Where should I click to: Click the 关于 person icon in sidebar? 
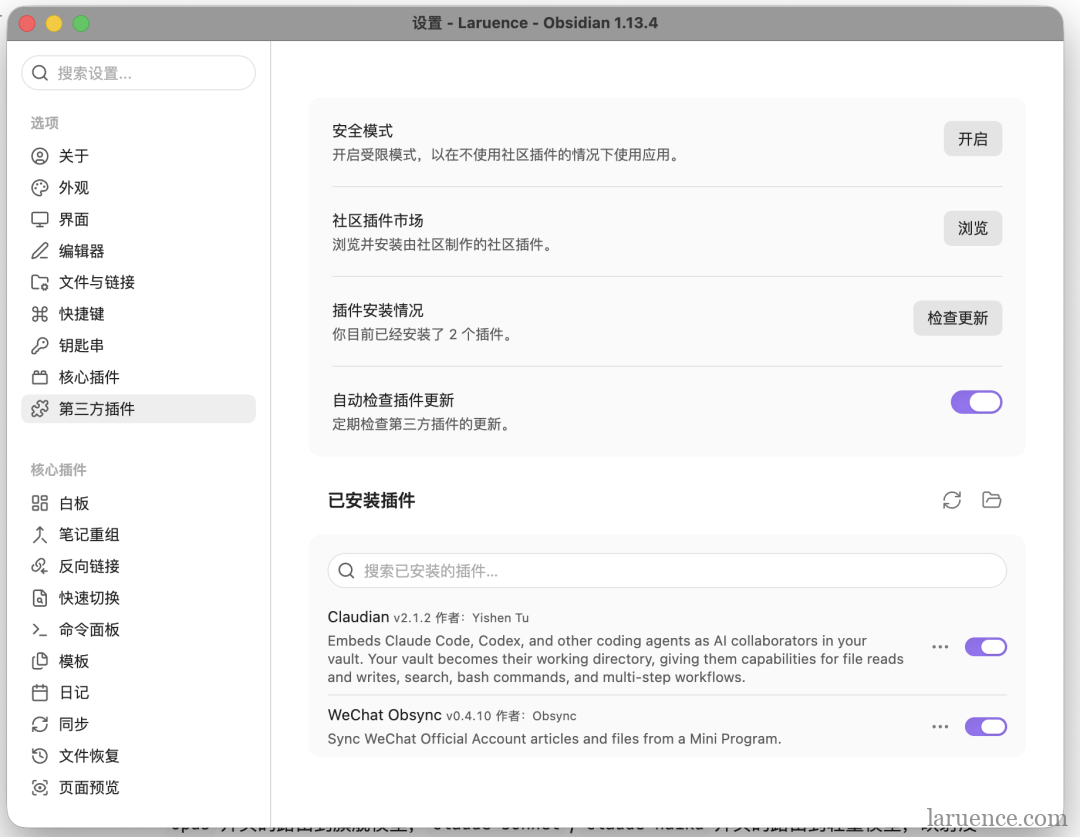(40, 156)
